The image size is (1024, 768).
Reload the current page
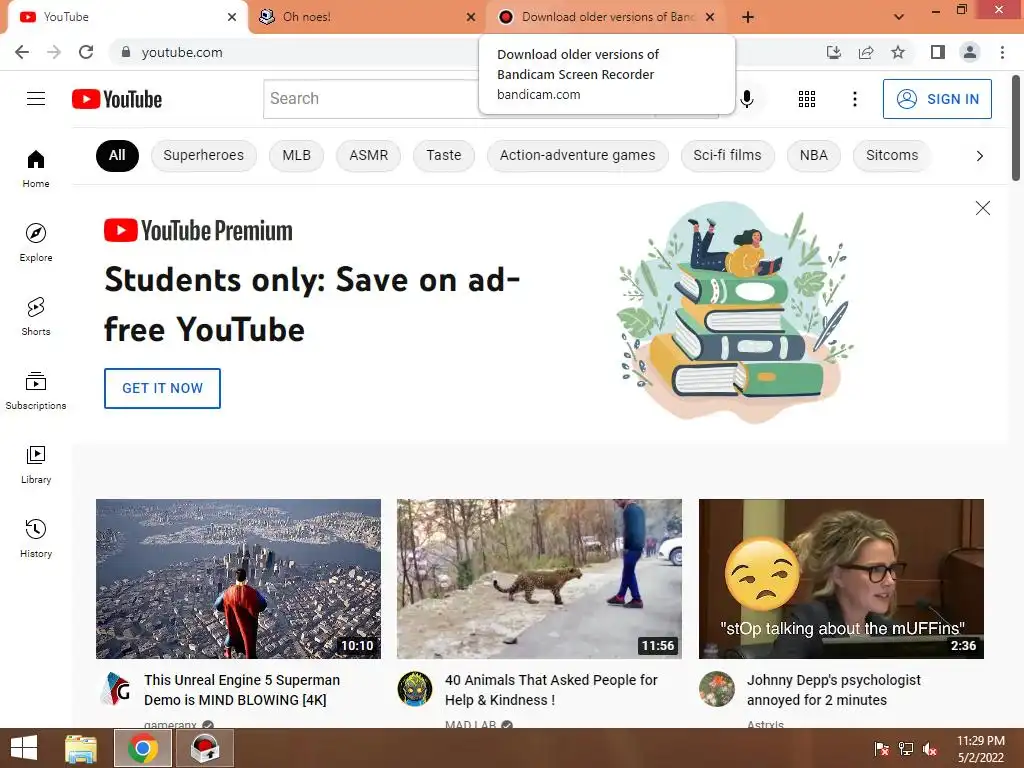(86, 52)
